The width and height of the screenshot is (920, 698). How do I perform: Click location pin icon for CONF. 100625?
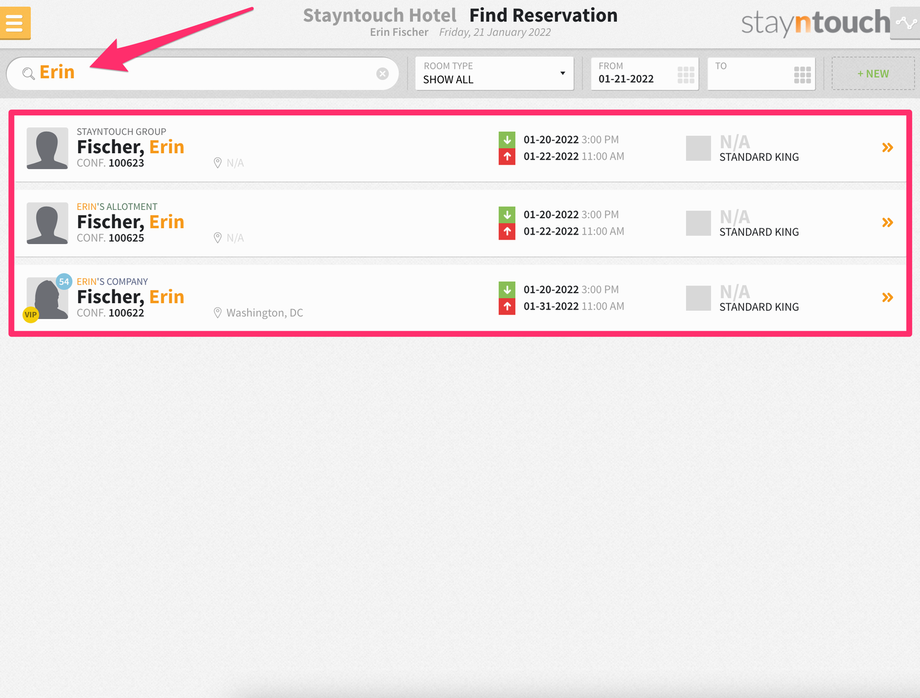click(217, 238)
